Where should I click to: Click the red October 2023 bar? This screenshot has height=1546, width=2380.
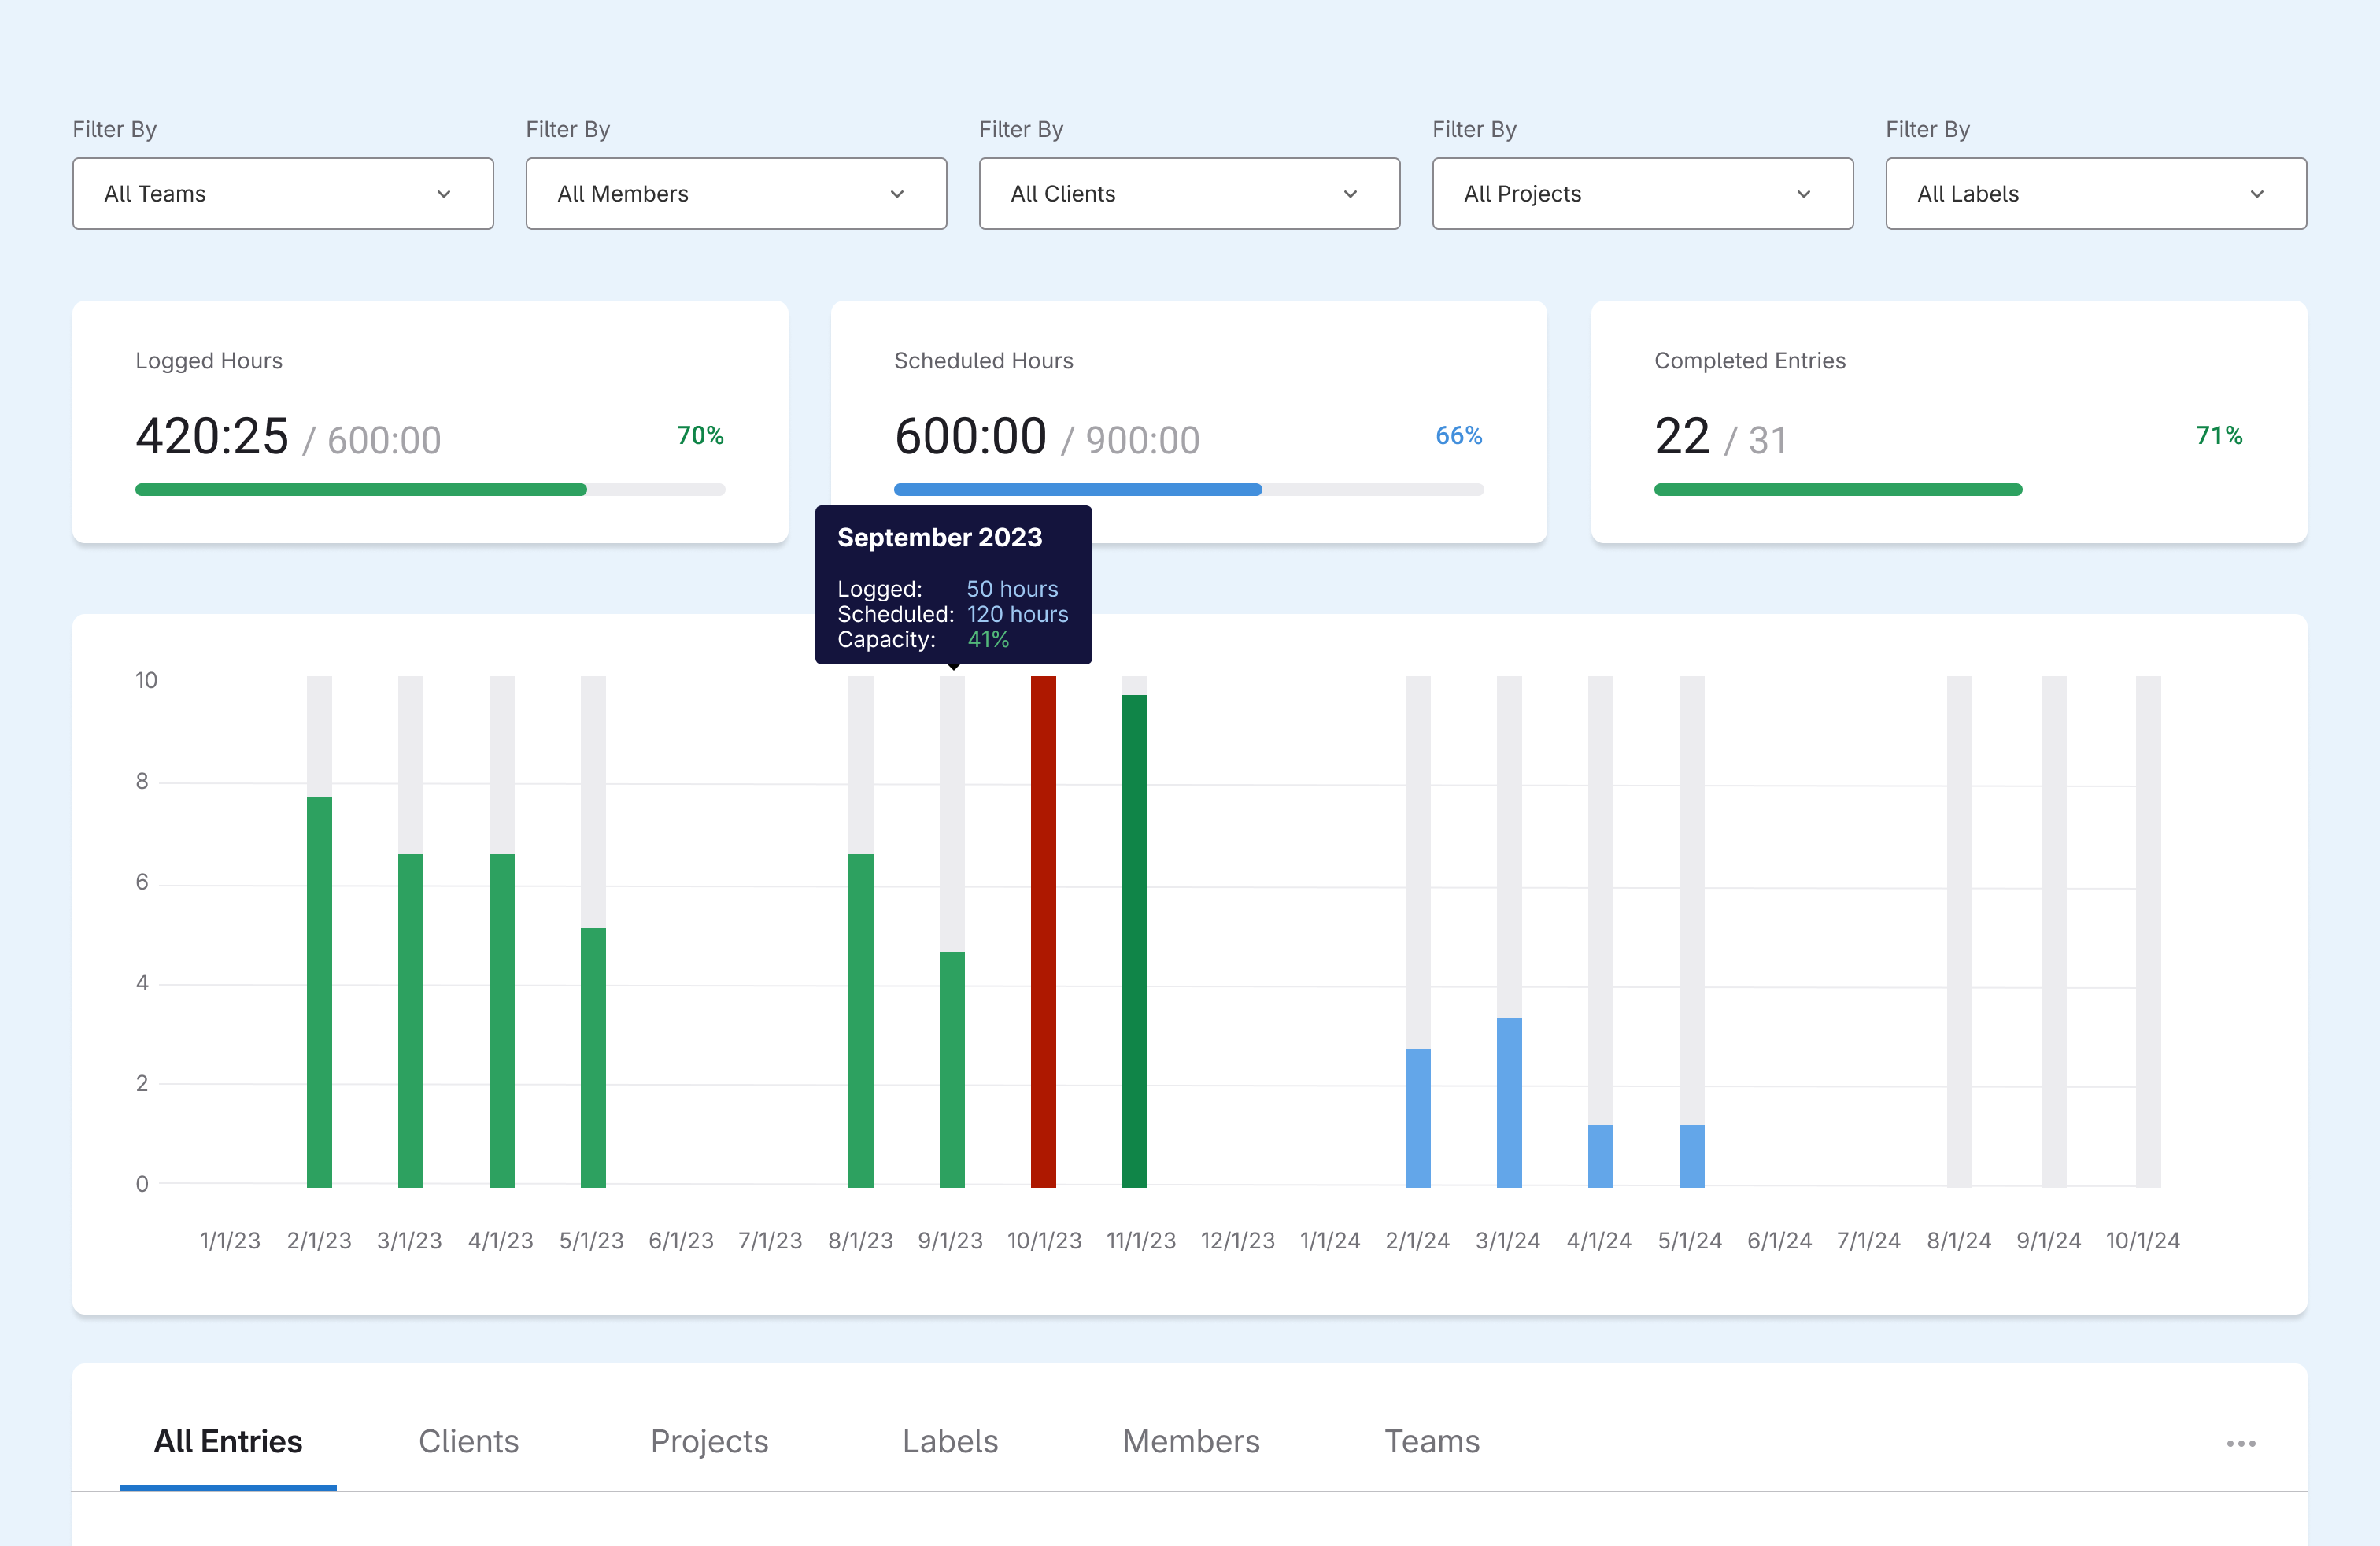click(1043, 930)
